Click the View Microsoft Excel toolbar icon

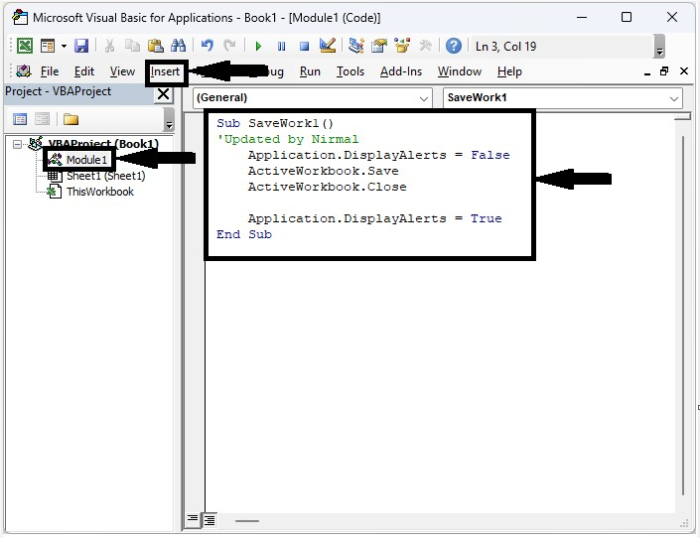(x=25, y=46)
